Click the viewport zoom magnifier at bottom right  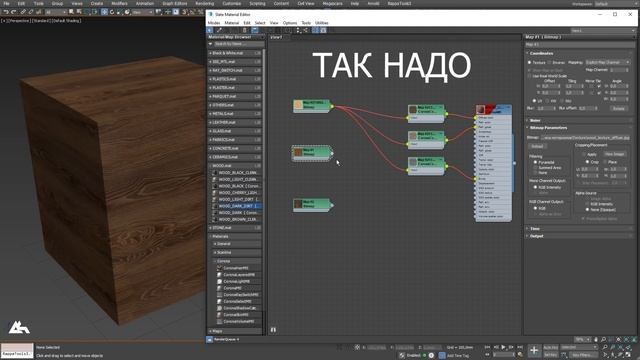click(605, 347)
